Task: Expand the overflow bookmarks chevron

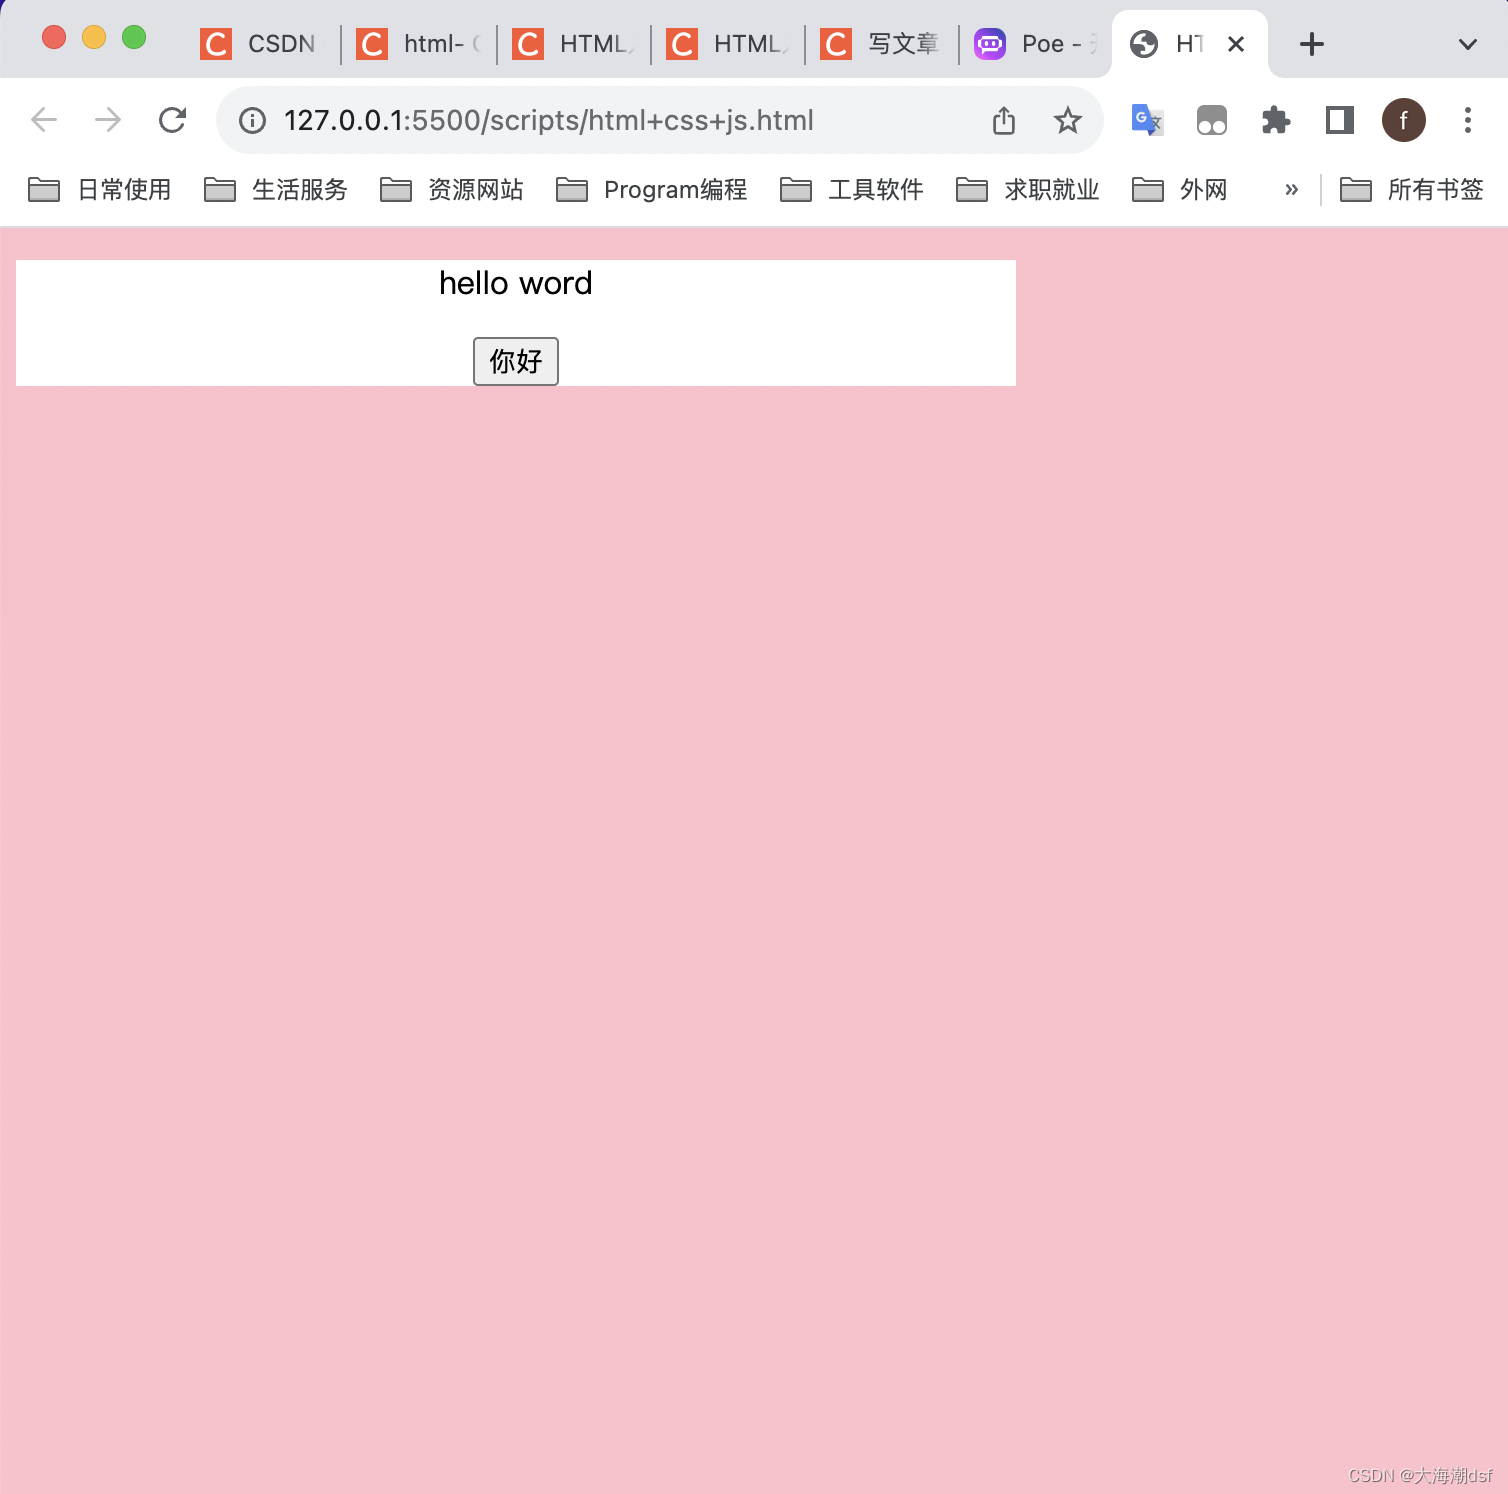Action: pyautogui.click(x=1291, y=189)
